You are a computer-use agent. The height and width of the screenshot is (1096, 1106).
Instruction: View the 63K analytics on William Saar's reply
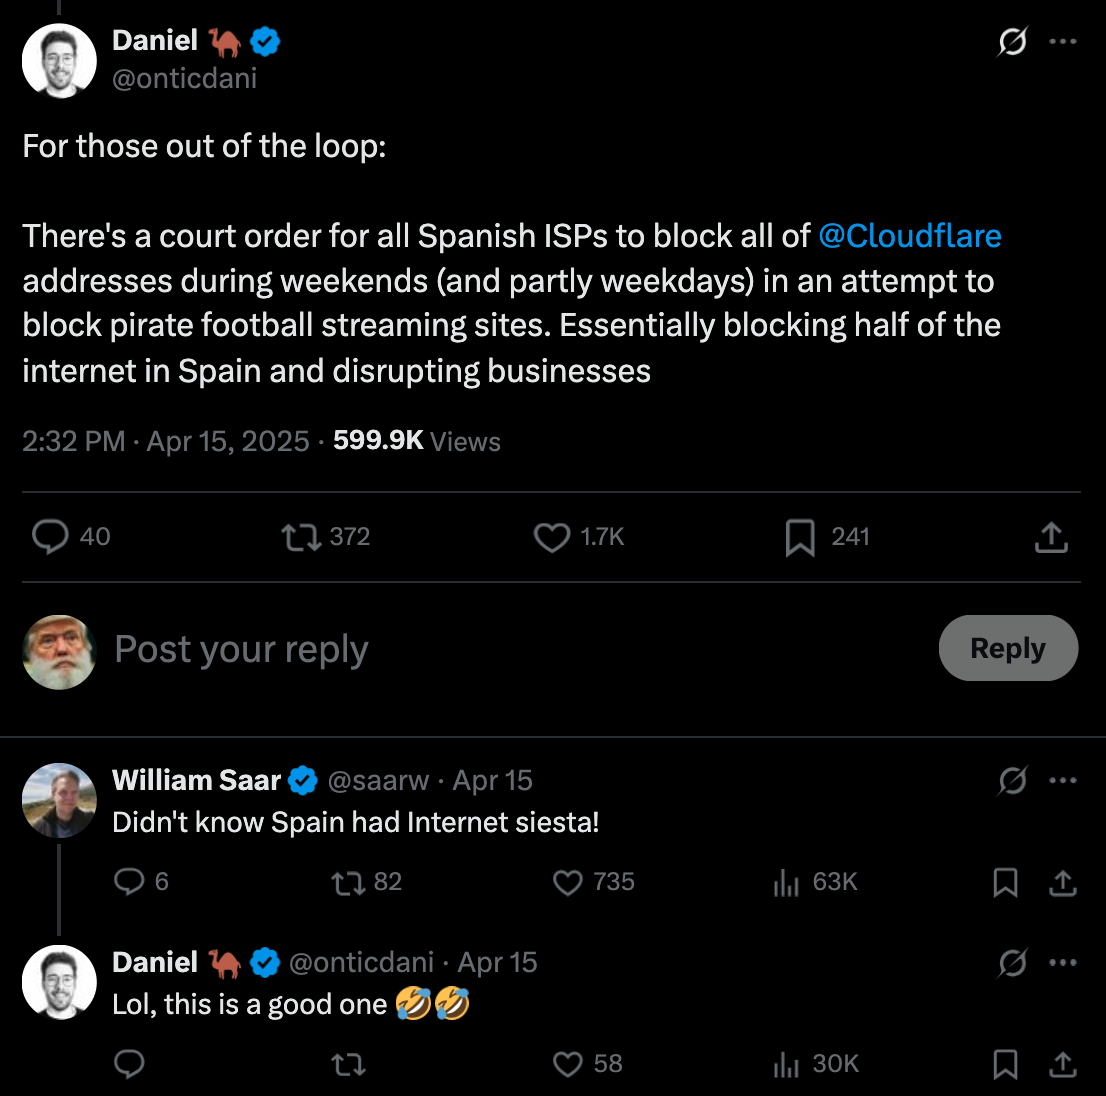pos(787,882)
